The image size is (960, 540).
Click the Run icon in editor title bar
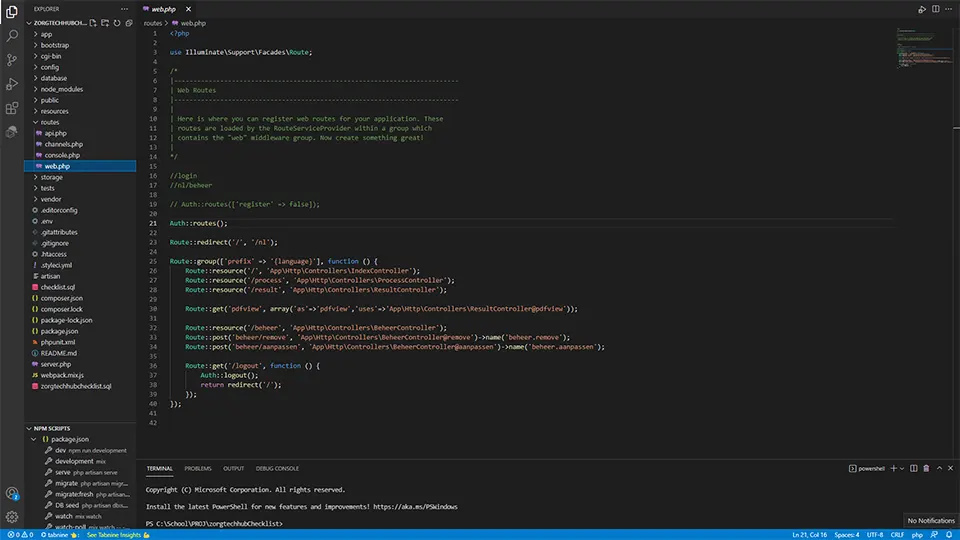point(921,9)
